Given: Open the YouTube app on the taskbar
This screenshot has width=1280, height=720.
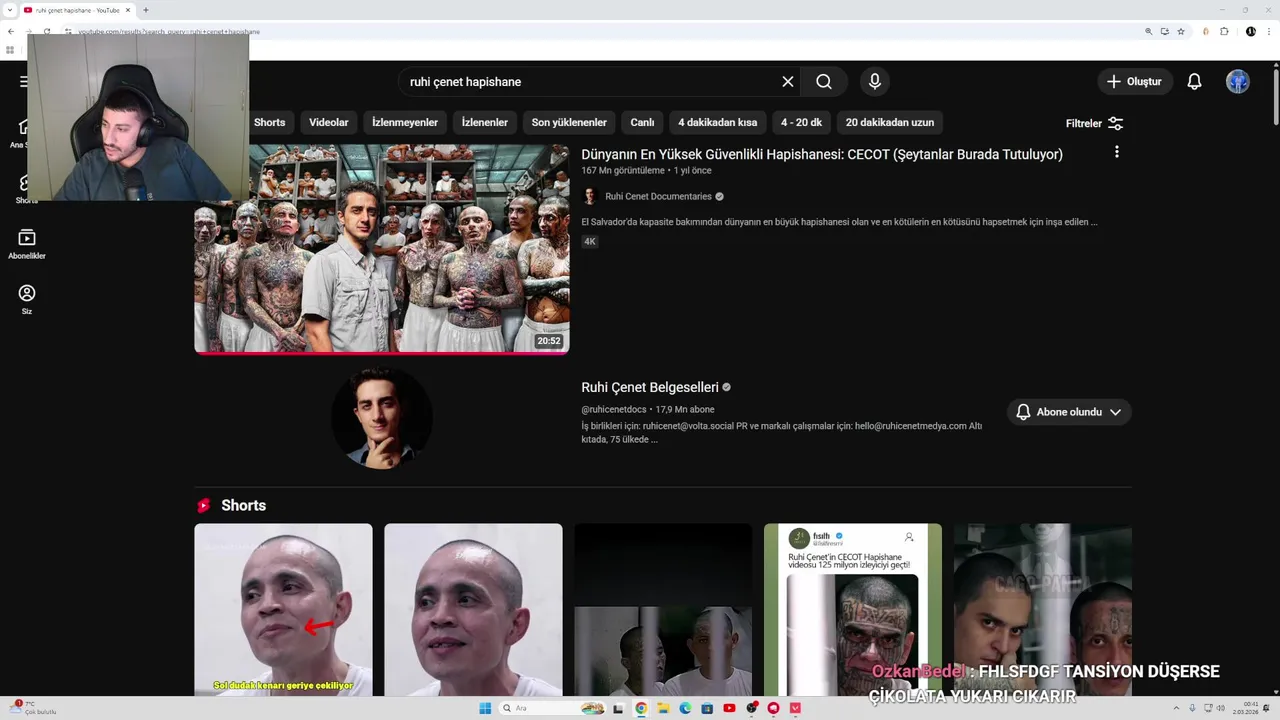Looking at the screenshot, I should point(729,708).
